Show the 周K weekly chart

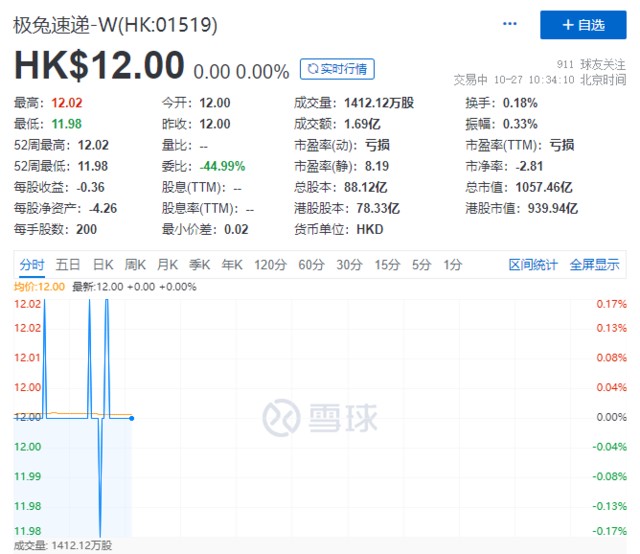[135, 265]
